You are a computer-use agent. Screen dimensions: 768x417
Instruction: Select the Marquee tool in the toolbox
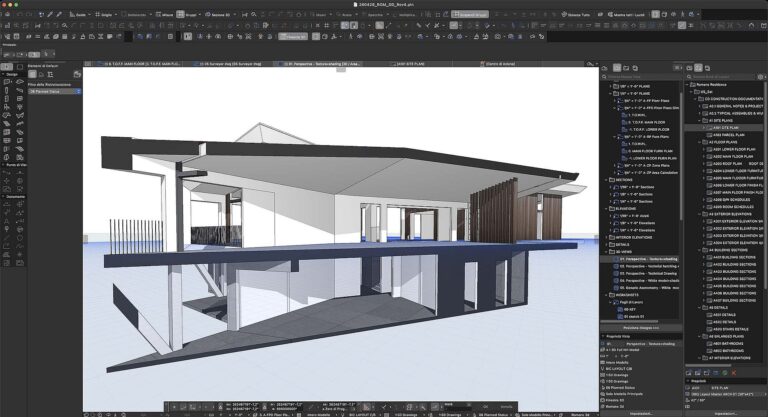click(20, 67)
